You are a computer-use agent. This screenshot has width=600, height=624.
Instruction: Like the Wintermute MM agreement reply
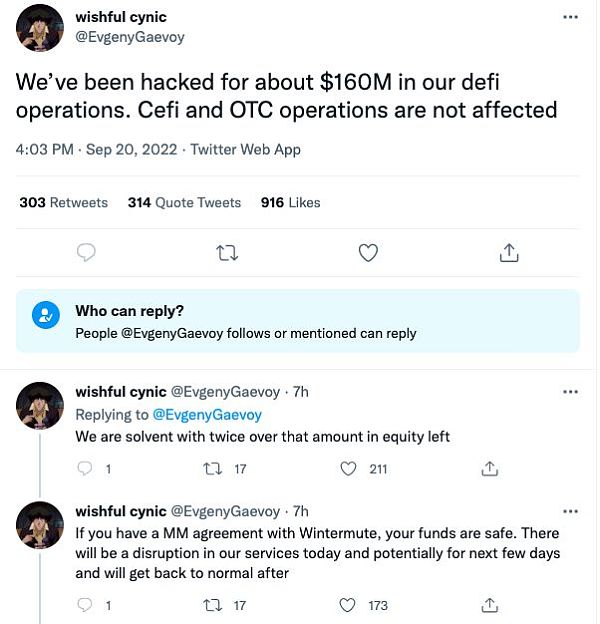click(347, 605)
